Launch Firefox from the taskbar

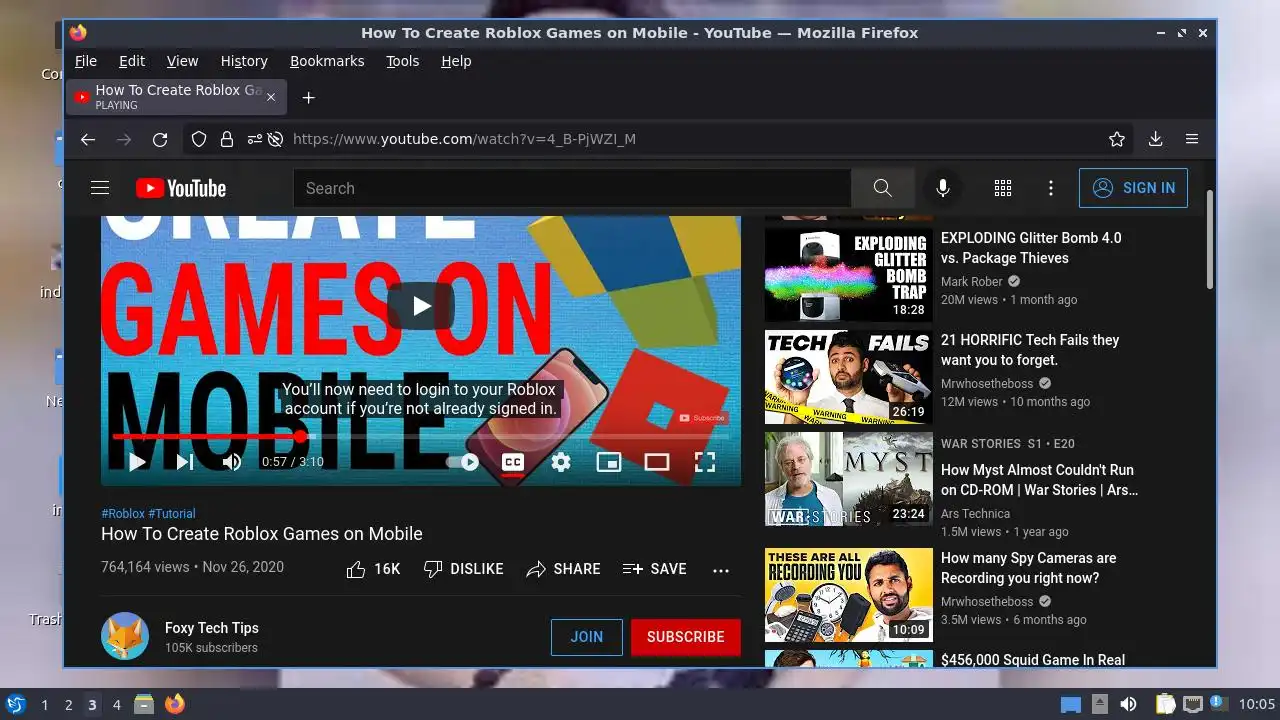pos(175,704)
